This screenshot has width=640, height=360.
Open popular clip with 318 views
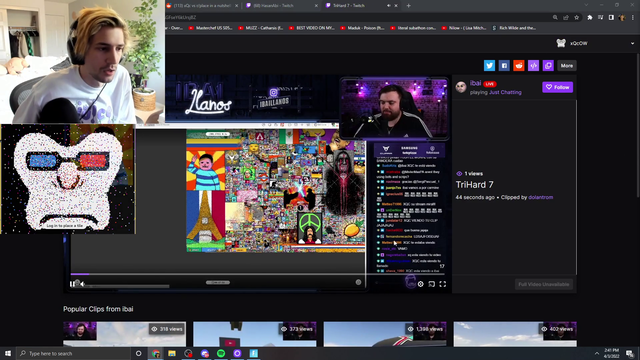(124, 334)
